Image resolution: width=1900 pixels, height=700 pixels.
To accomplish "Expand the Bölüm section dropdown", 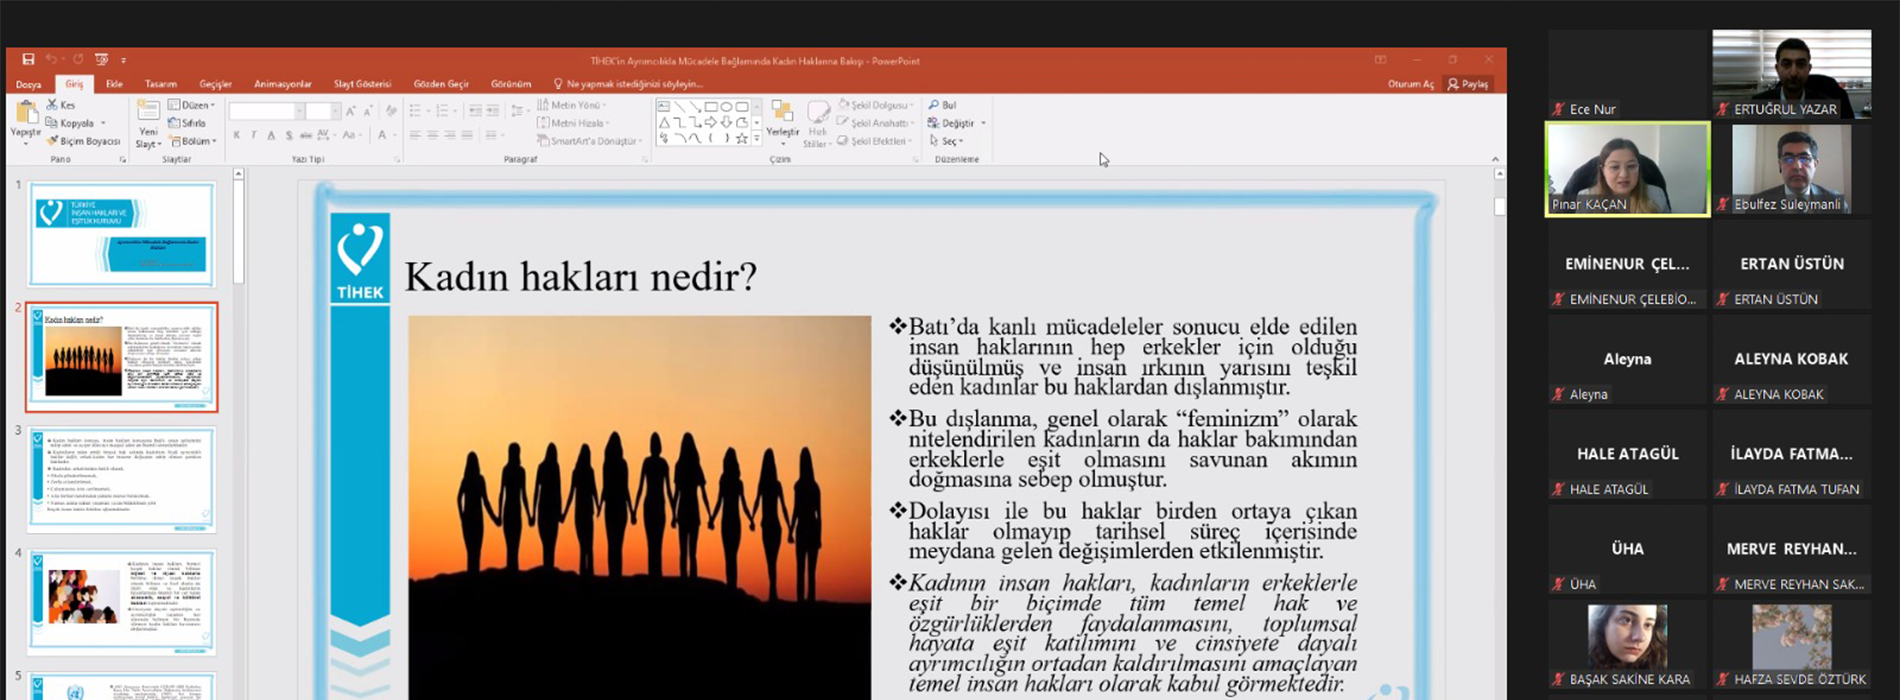I will click(192, 141).
